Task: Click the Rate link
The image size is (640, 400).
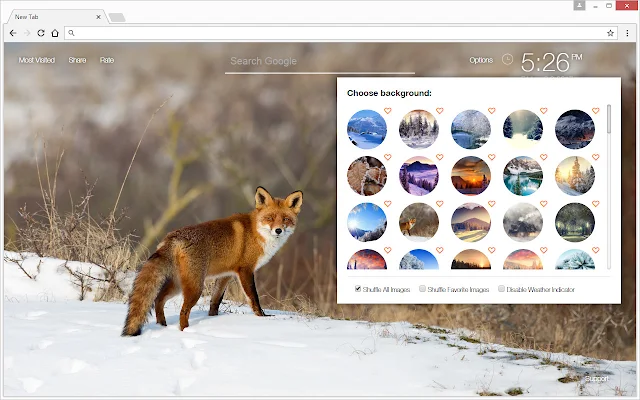Action: pyautogui.click(x=107, y=60)
